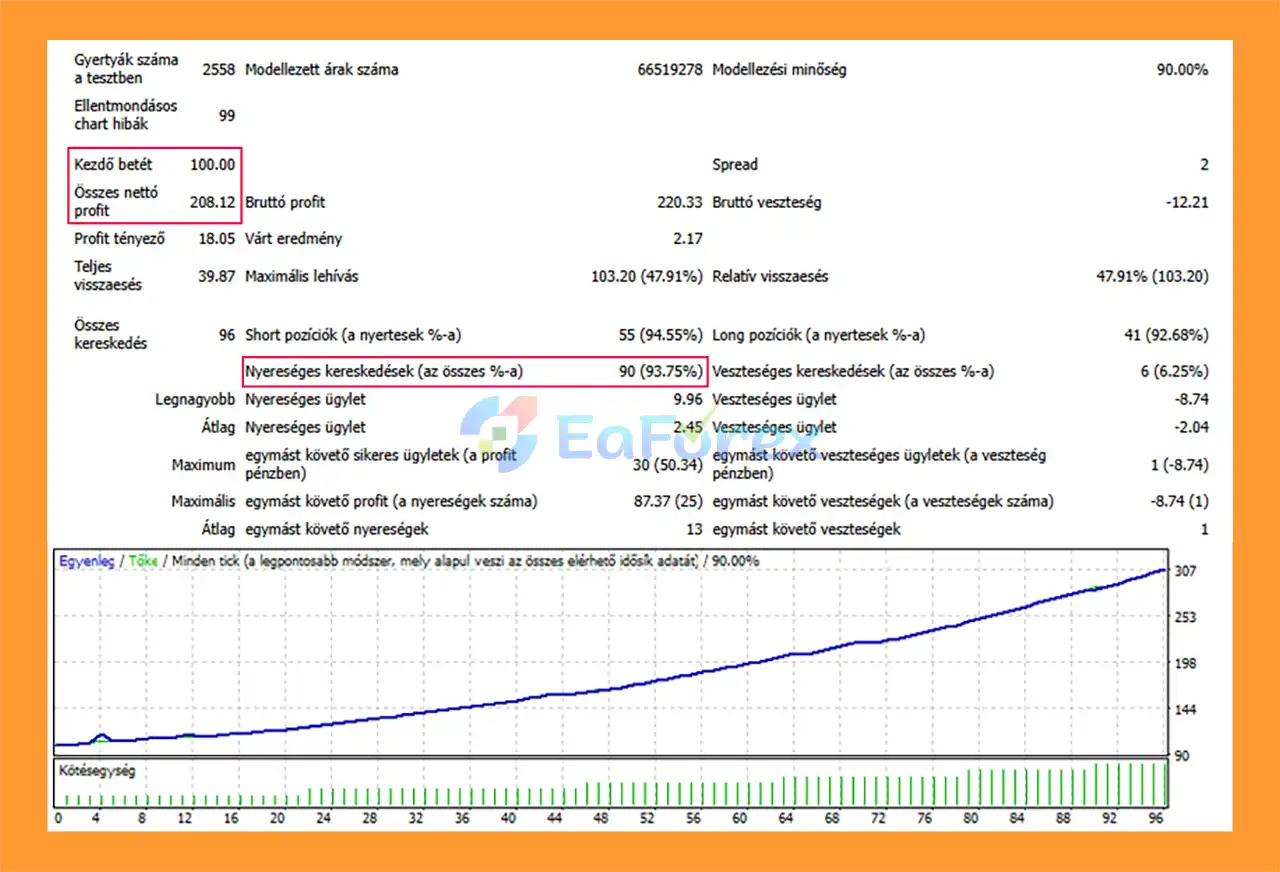Click the Bruttó profit value 220.33
Image resolution: width=1280 pixels, height=872 pixels.
[x=681, y=202]
